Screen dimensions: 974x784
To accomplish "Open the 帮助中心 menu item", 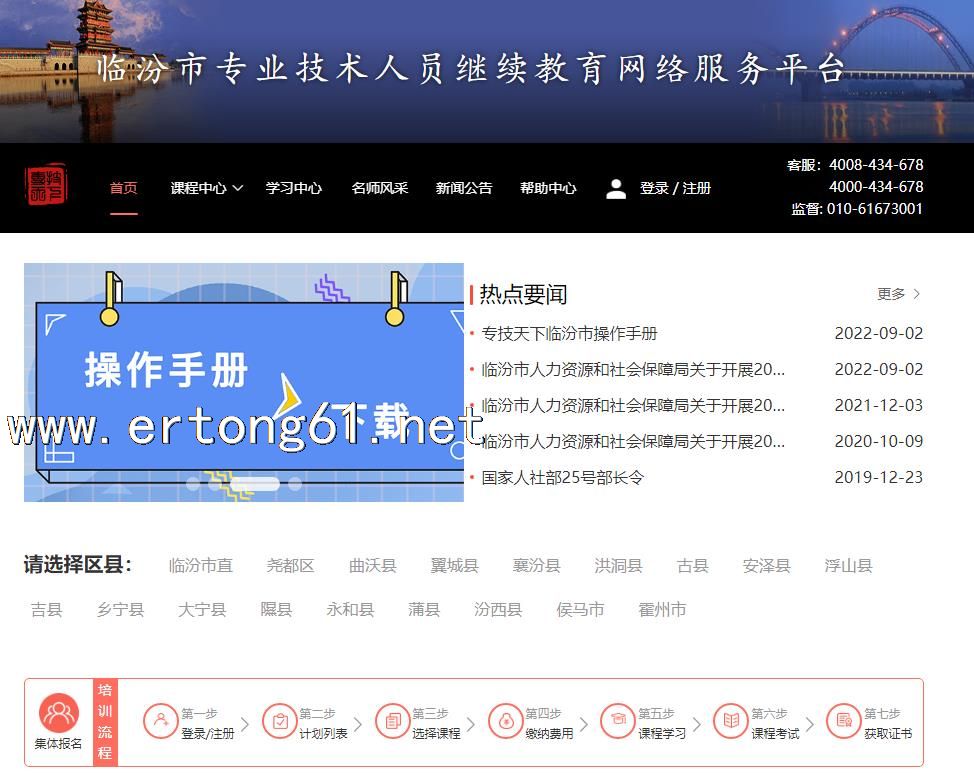I will click(547, 188).
